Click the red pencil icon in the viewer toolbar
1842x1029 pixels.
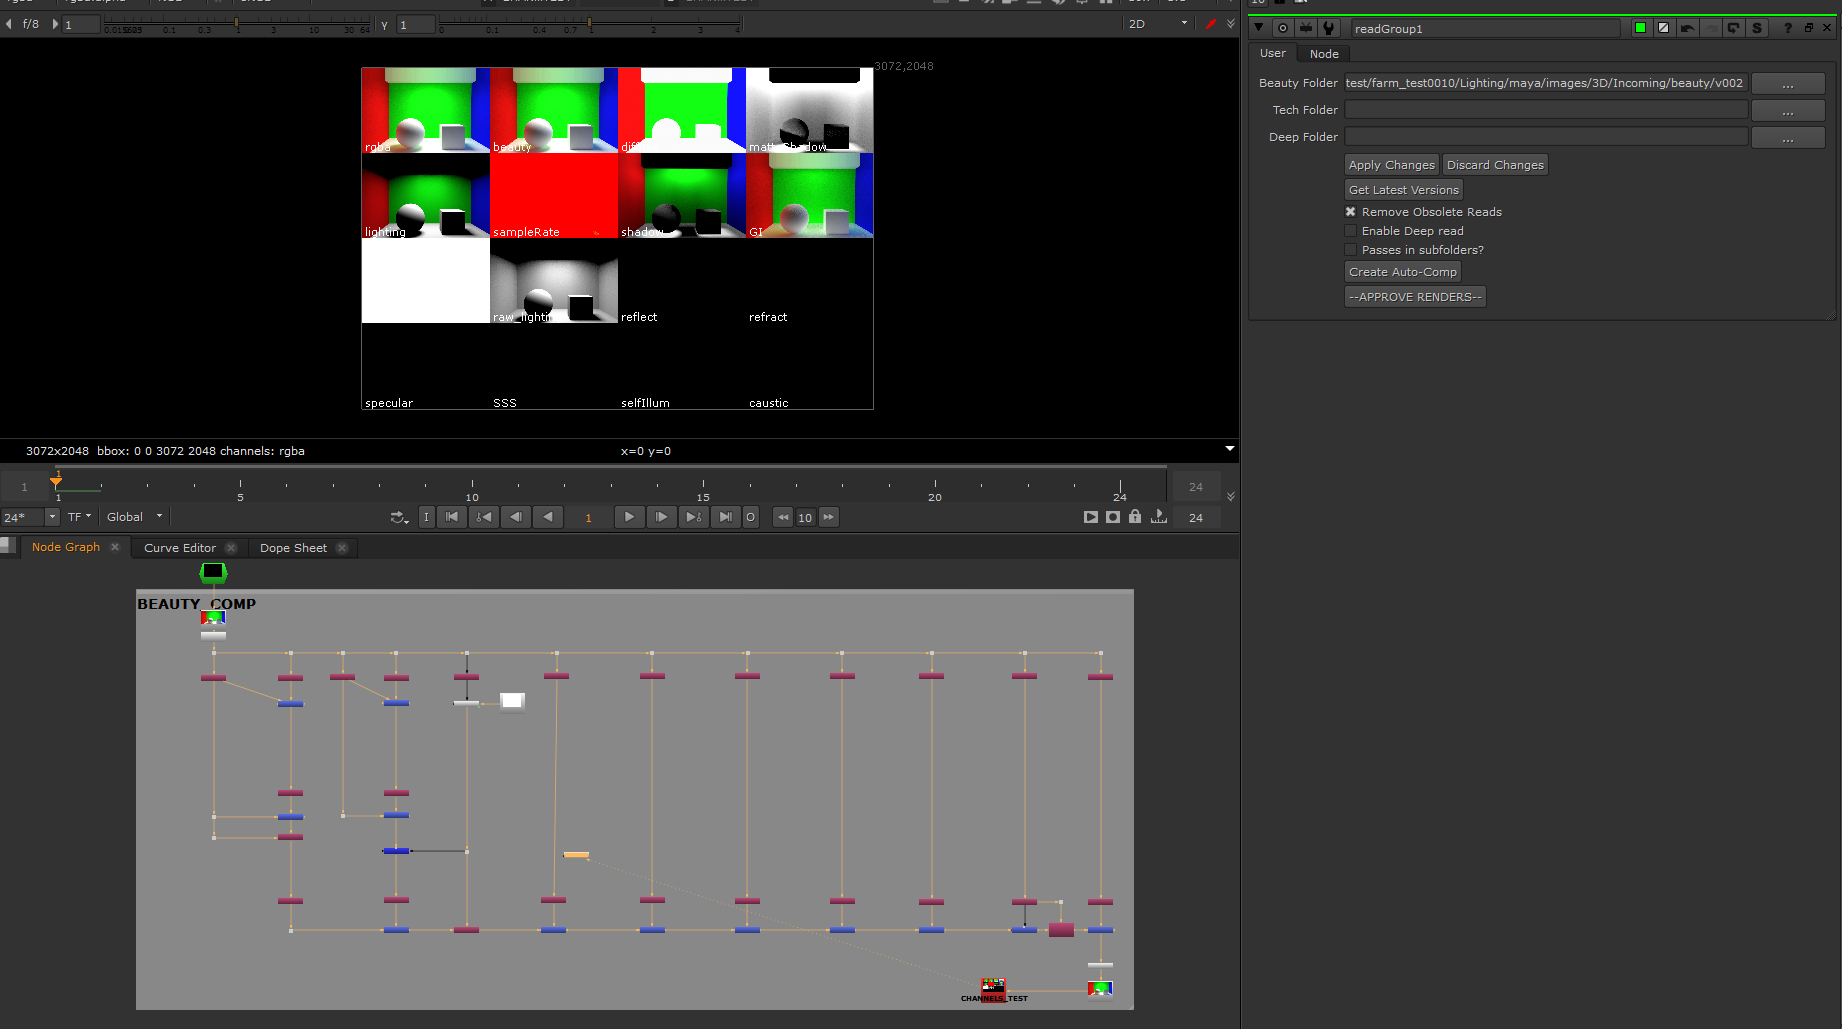tap(1211, 24)
